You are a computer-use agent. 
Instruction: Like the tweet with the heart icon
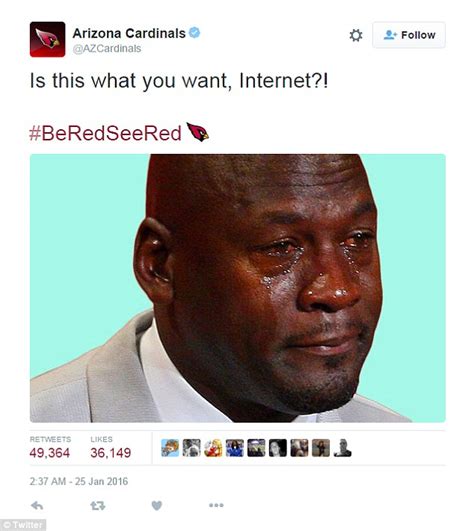tap(156, 506)
